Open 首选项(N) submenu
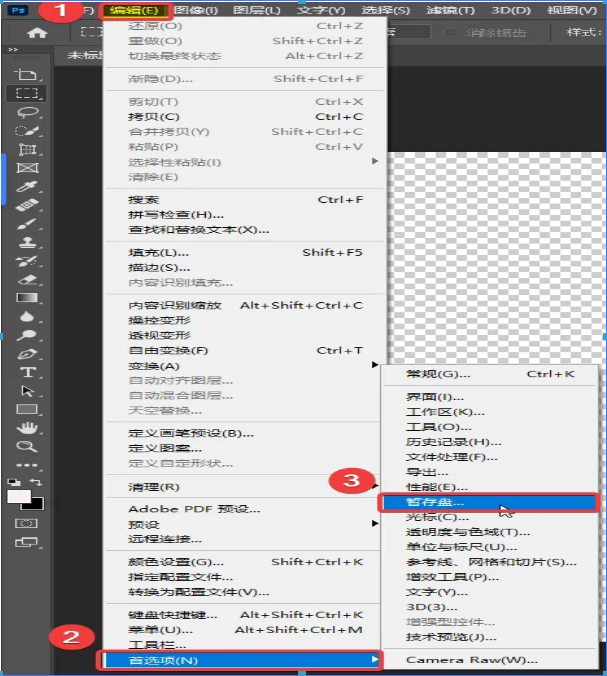 click(x=243, y=660)
